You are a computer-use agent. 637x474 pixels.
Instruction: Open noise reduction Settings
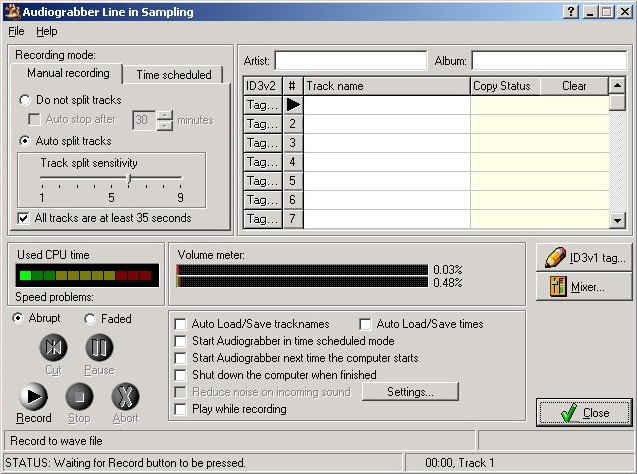click(x=410, y=392)
